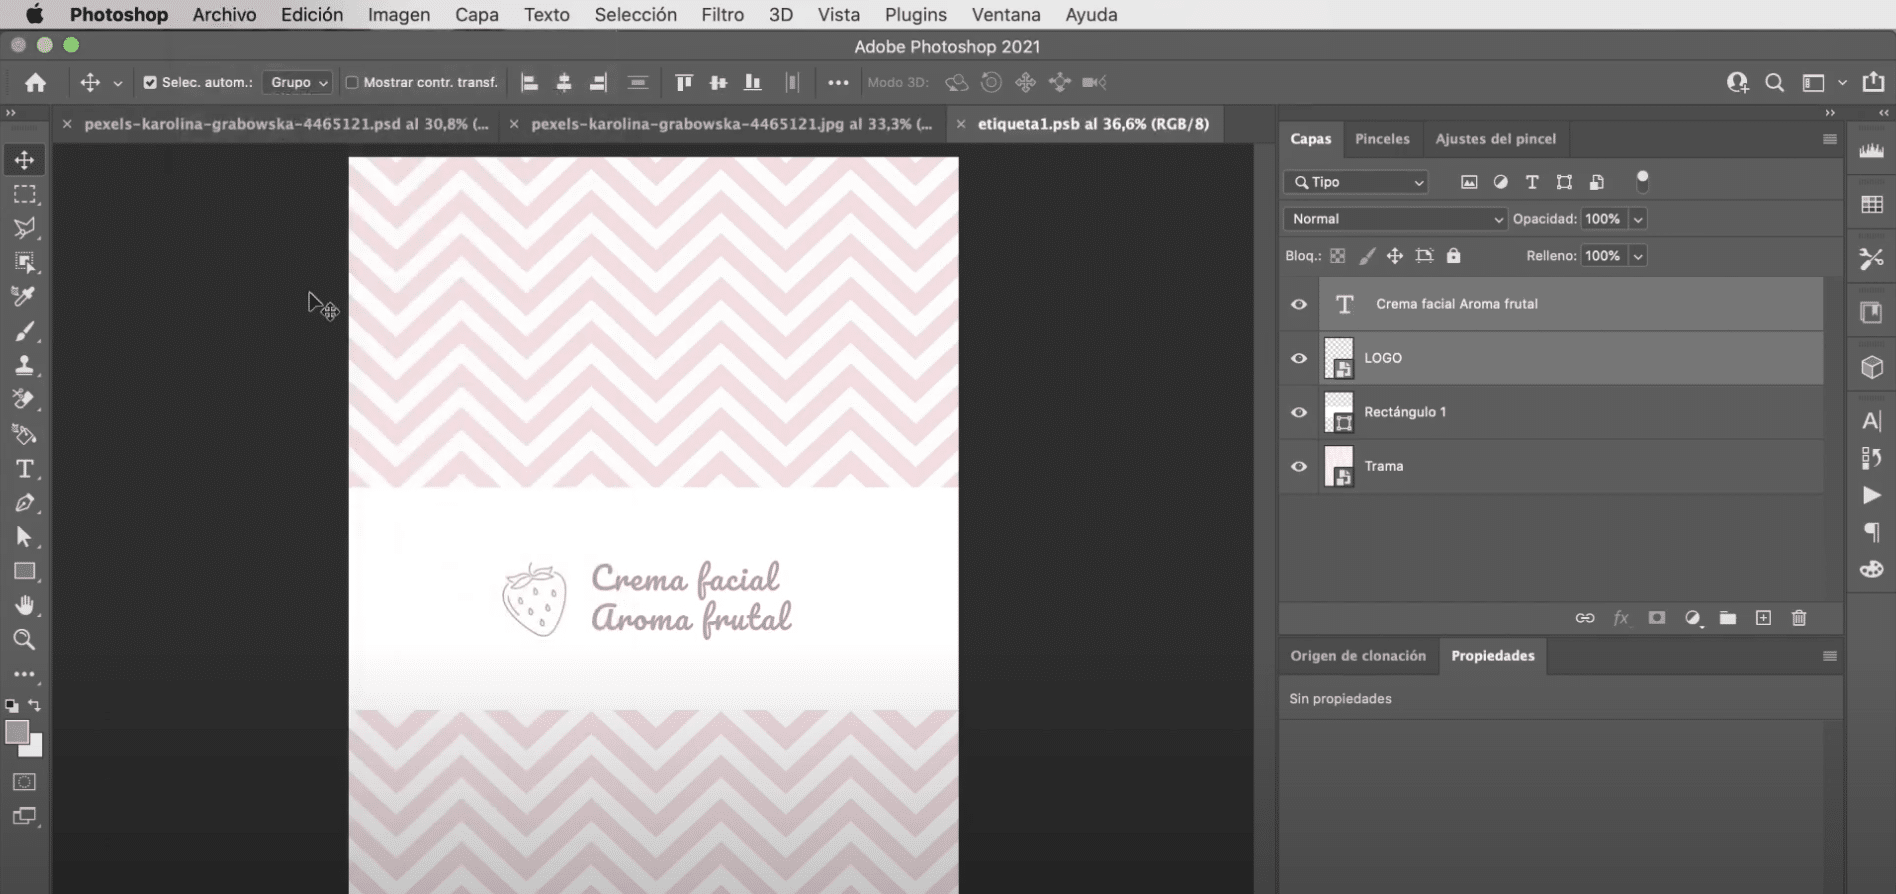Select the Hand tool
Screen dimensions: 1896x894
coord(24,605)
